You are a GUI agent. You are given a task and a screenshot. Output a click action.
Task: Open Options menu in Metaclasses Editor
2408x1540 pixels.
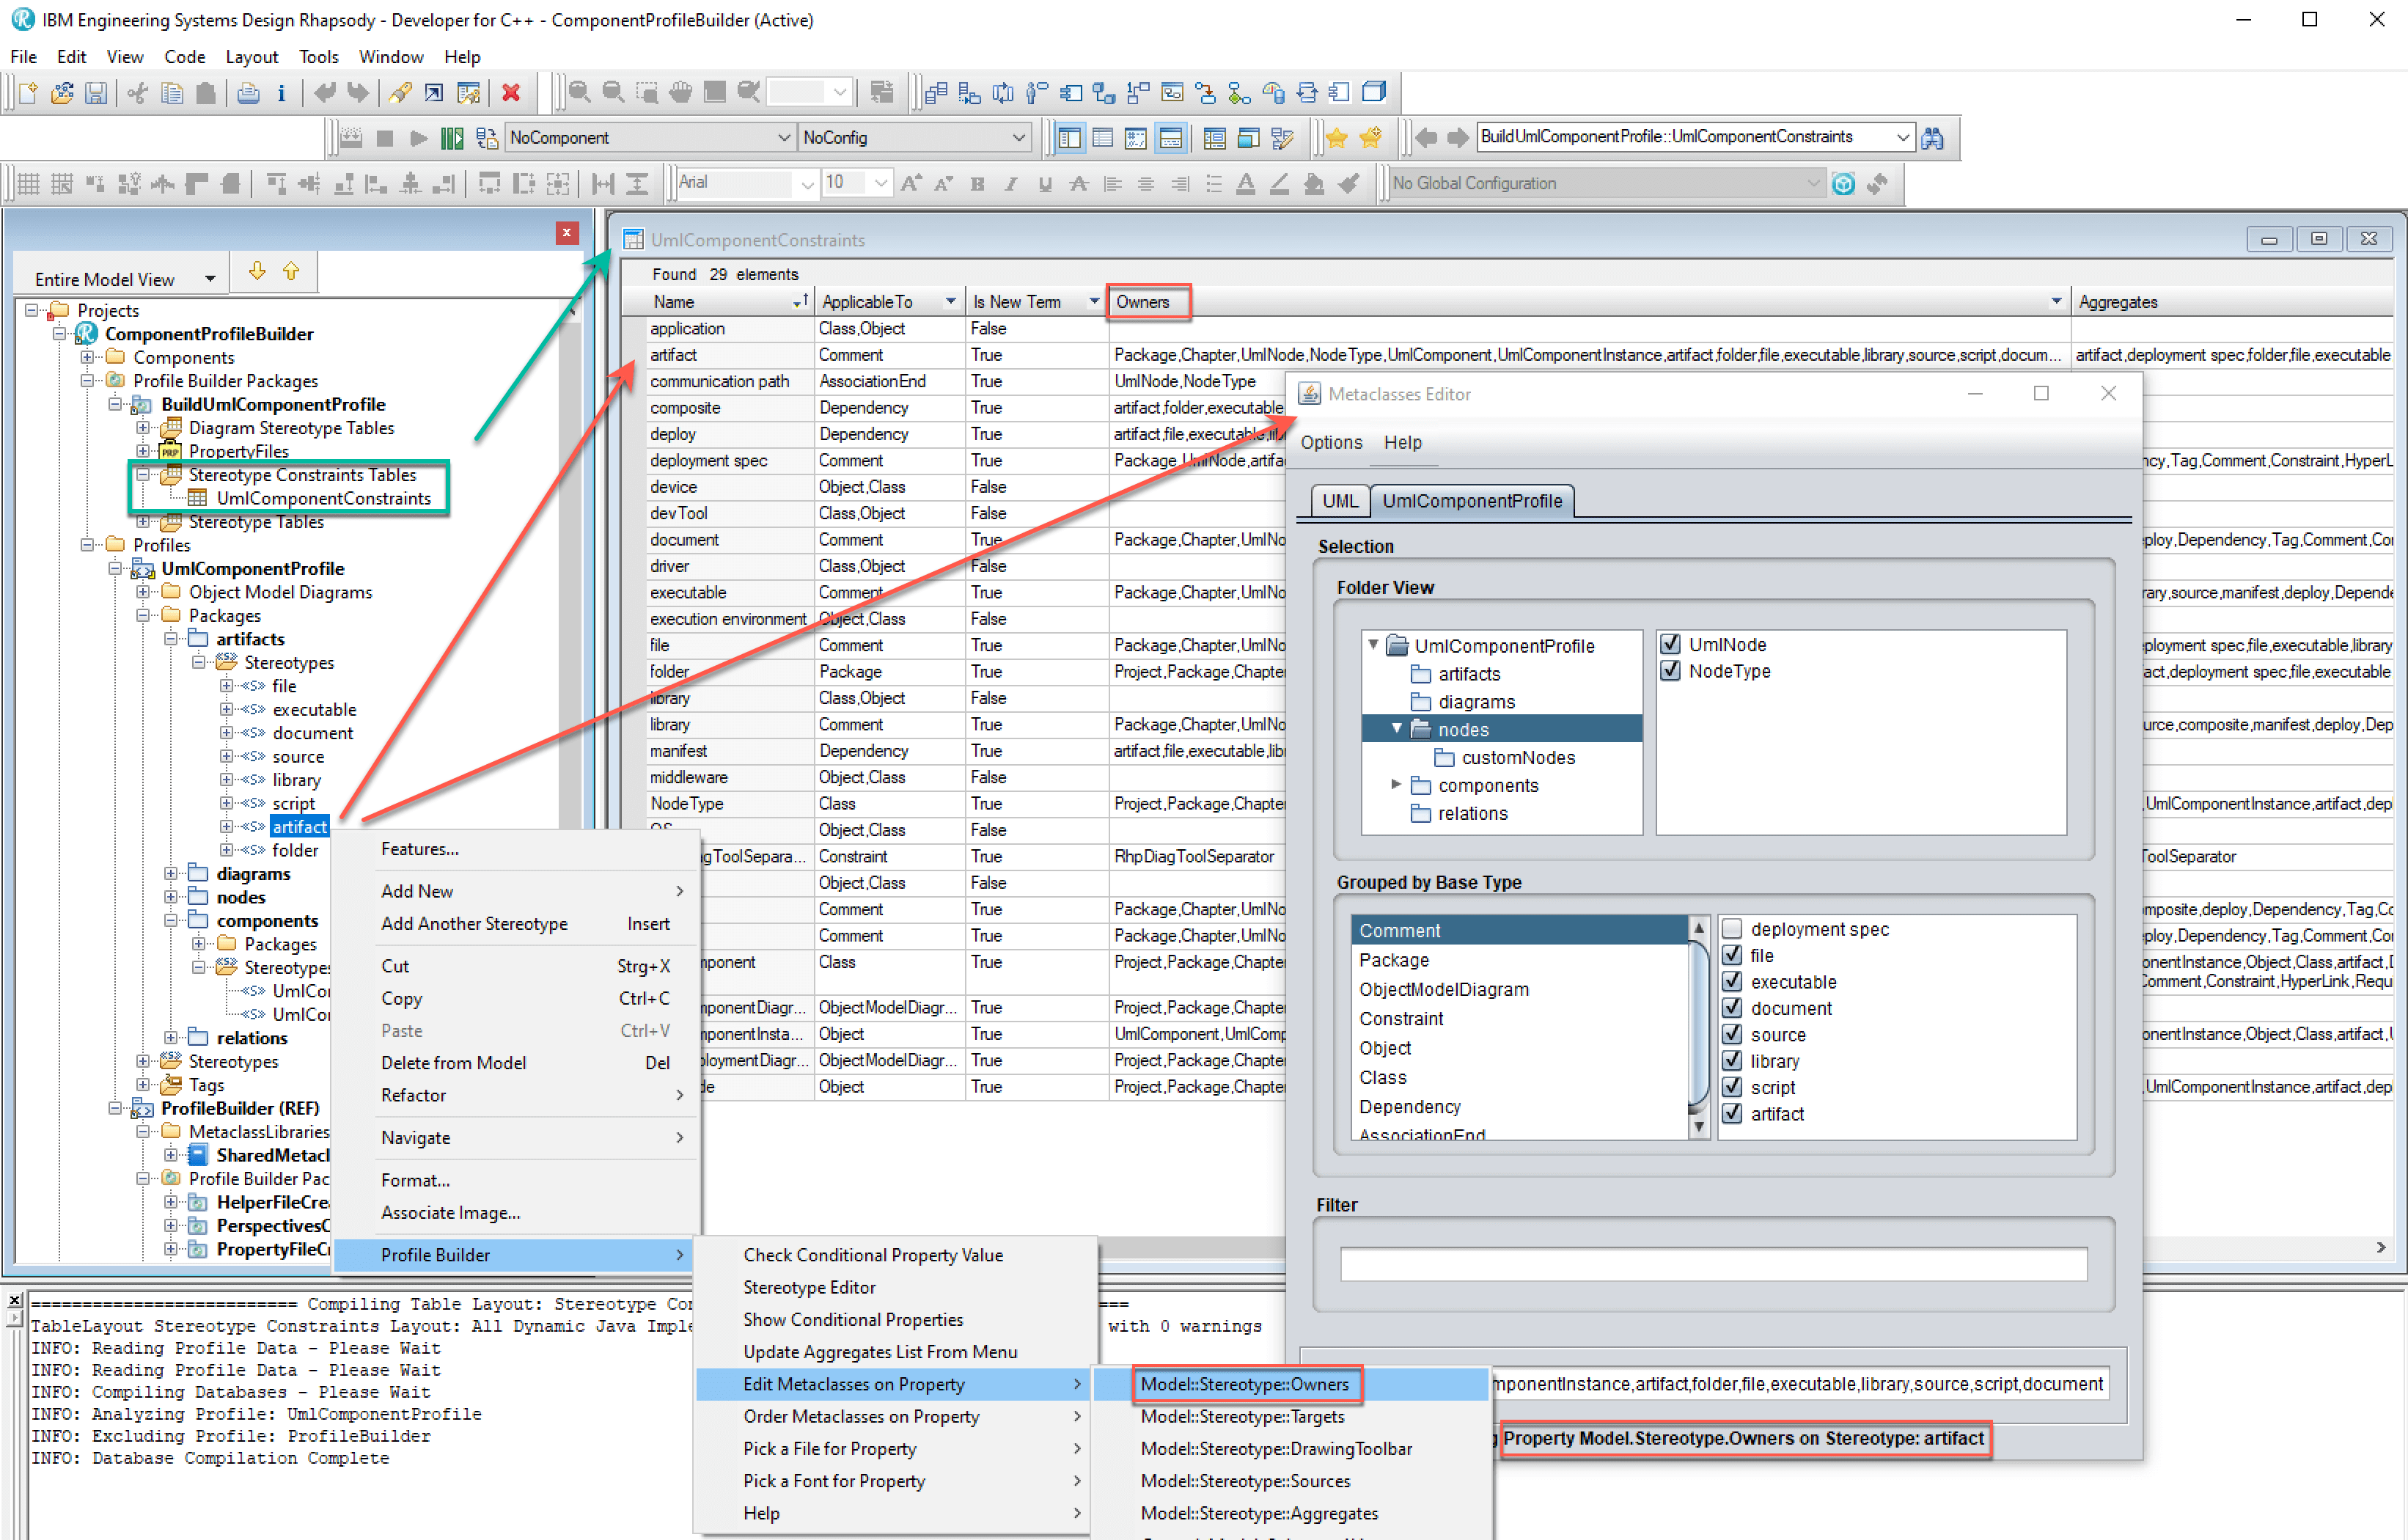[1331, 442]
